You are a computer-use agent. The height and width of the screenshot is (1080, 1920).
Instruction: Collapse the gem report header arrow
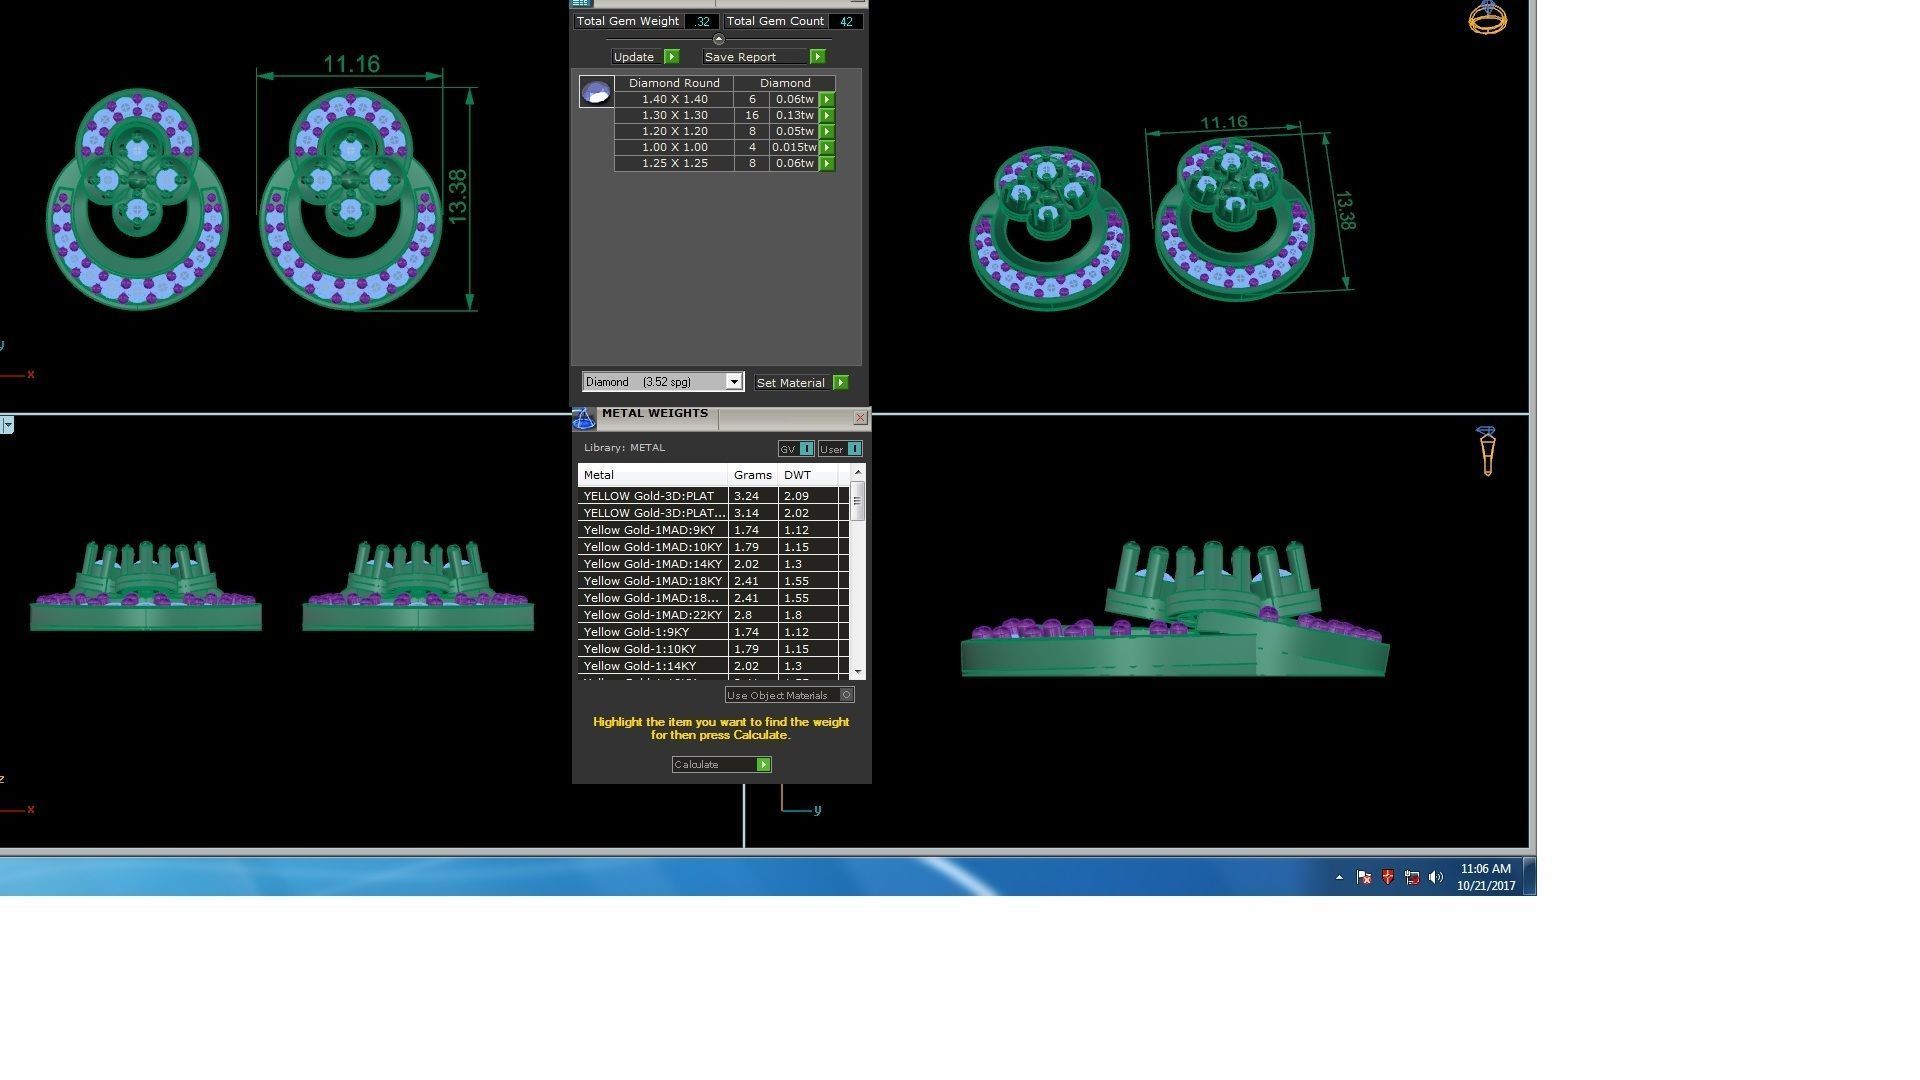718,39
